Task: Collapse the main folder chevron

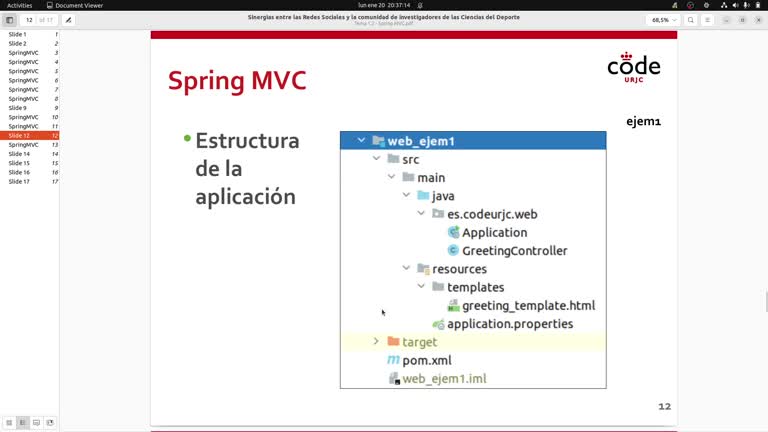Action: 391,177
